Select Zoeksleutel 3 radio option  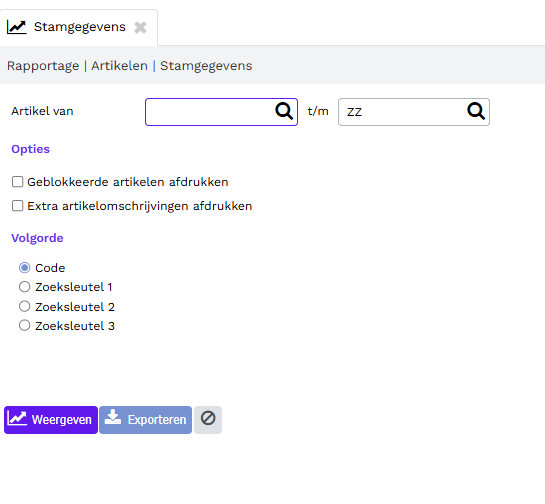click(x=24, y=325)
